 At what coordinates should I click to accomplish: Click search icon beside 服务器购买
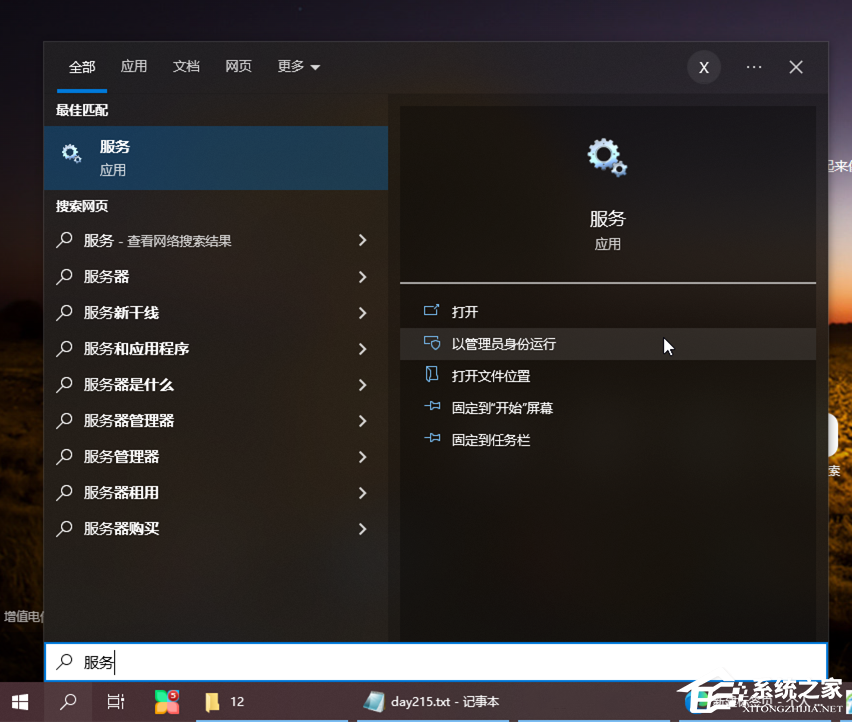(x=65, y=528)
